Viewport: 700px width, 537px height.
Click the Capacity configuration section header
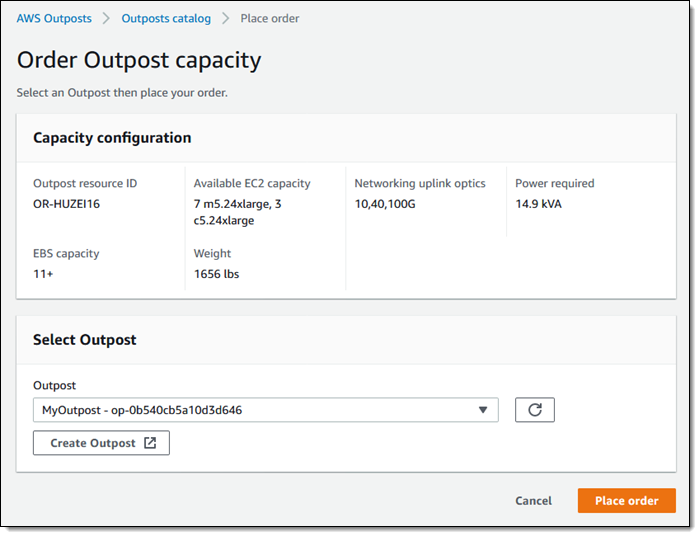tap(112, 138)
